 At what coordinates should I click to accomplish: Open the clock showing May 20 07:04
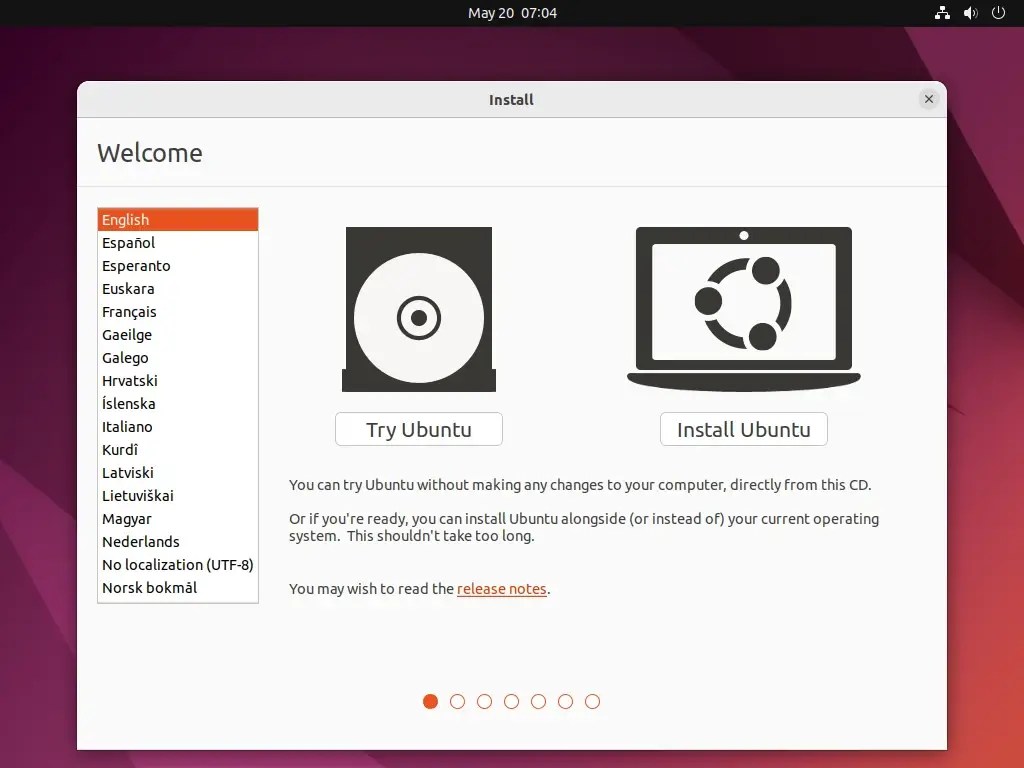512,13
